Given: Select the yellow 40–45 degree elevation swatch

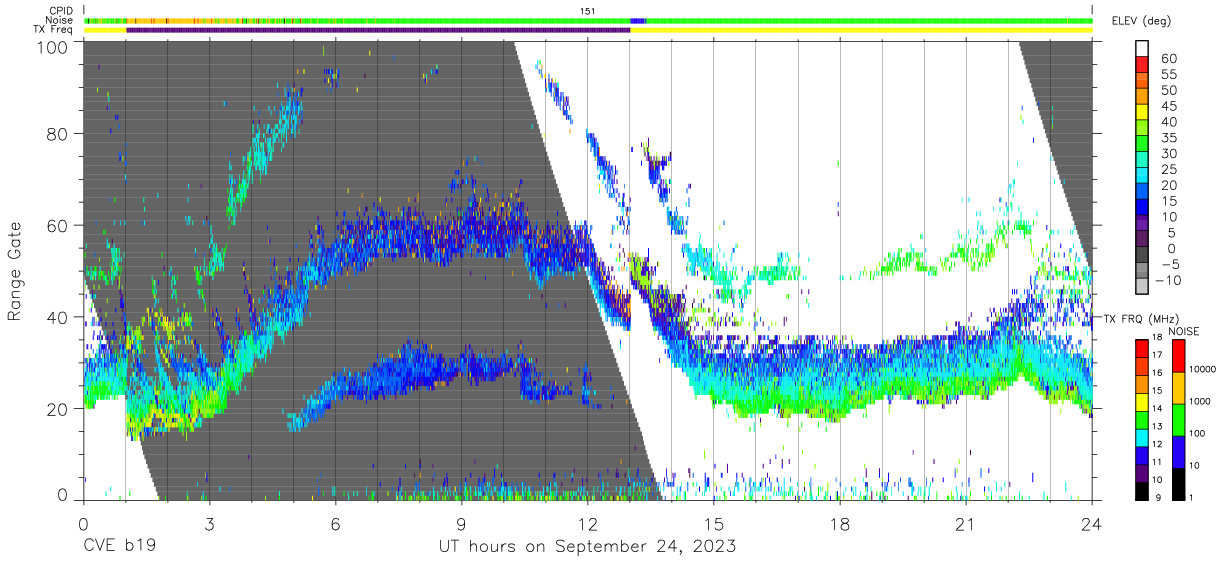Looking at the screenshot, I should point(1142,114).
